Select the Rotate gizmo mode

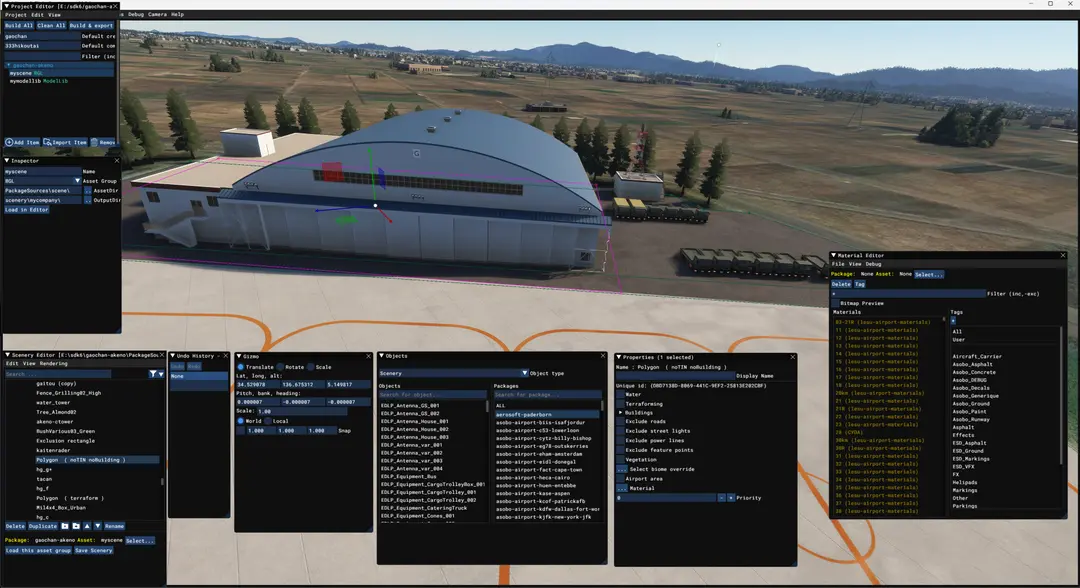point(280,367)
